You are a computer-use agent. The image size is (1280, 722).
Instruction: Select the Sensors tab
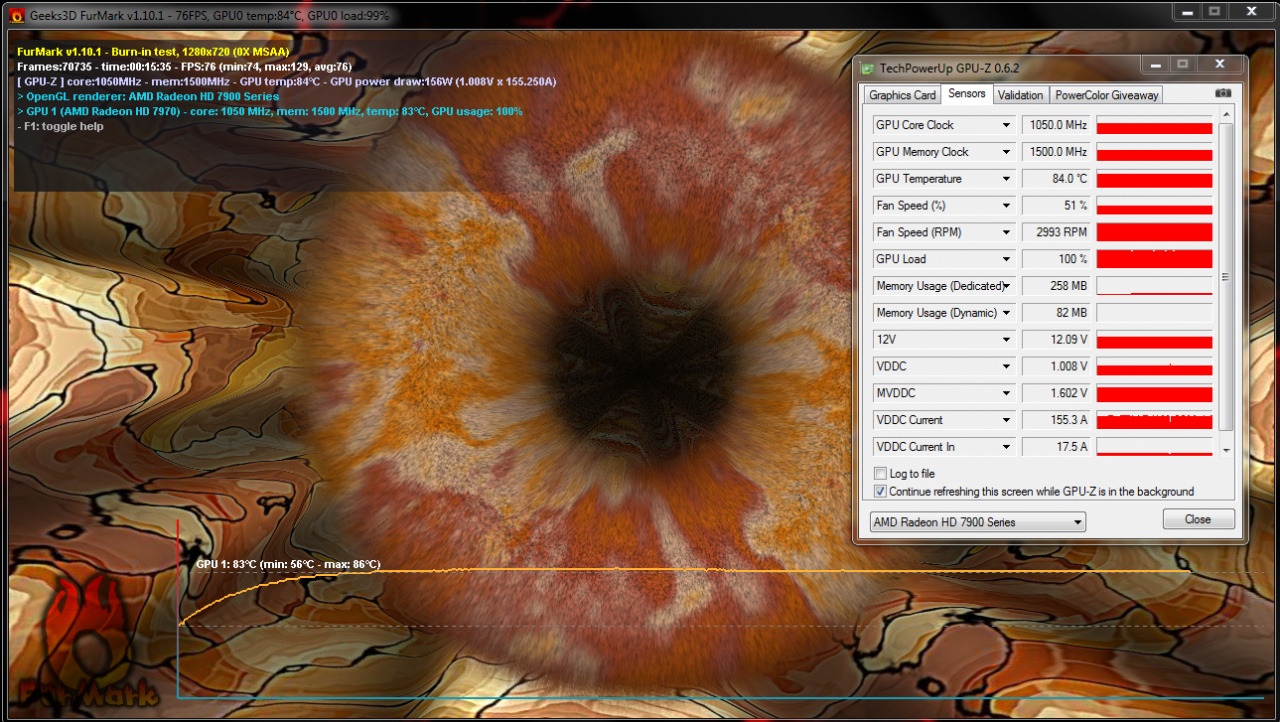pos(967,94)
